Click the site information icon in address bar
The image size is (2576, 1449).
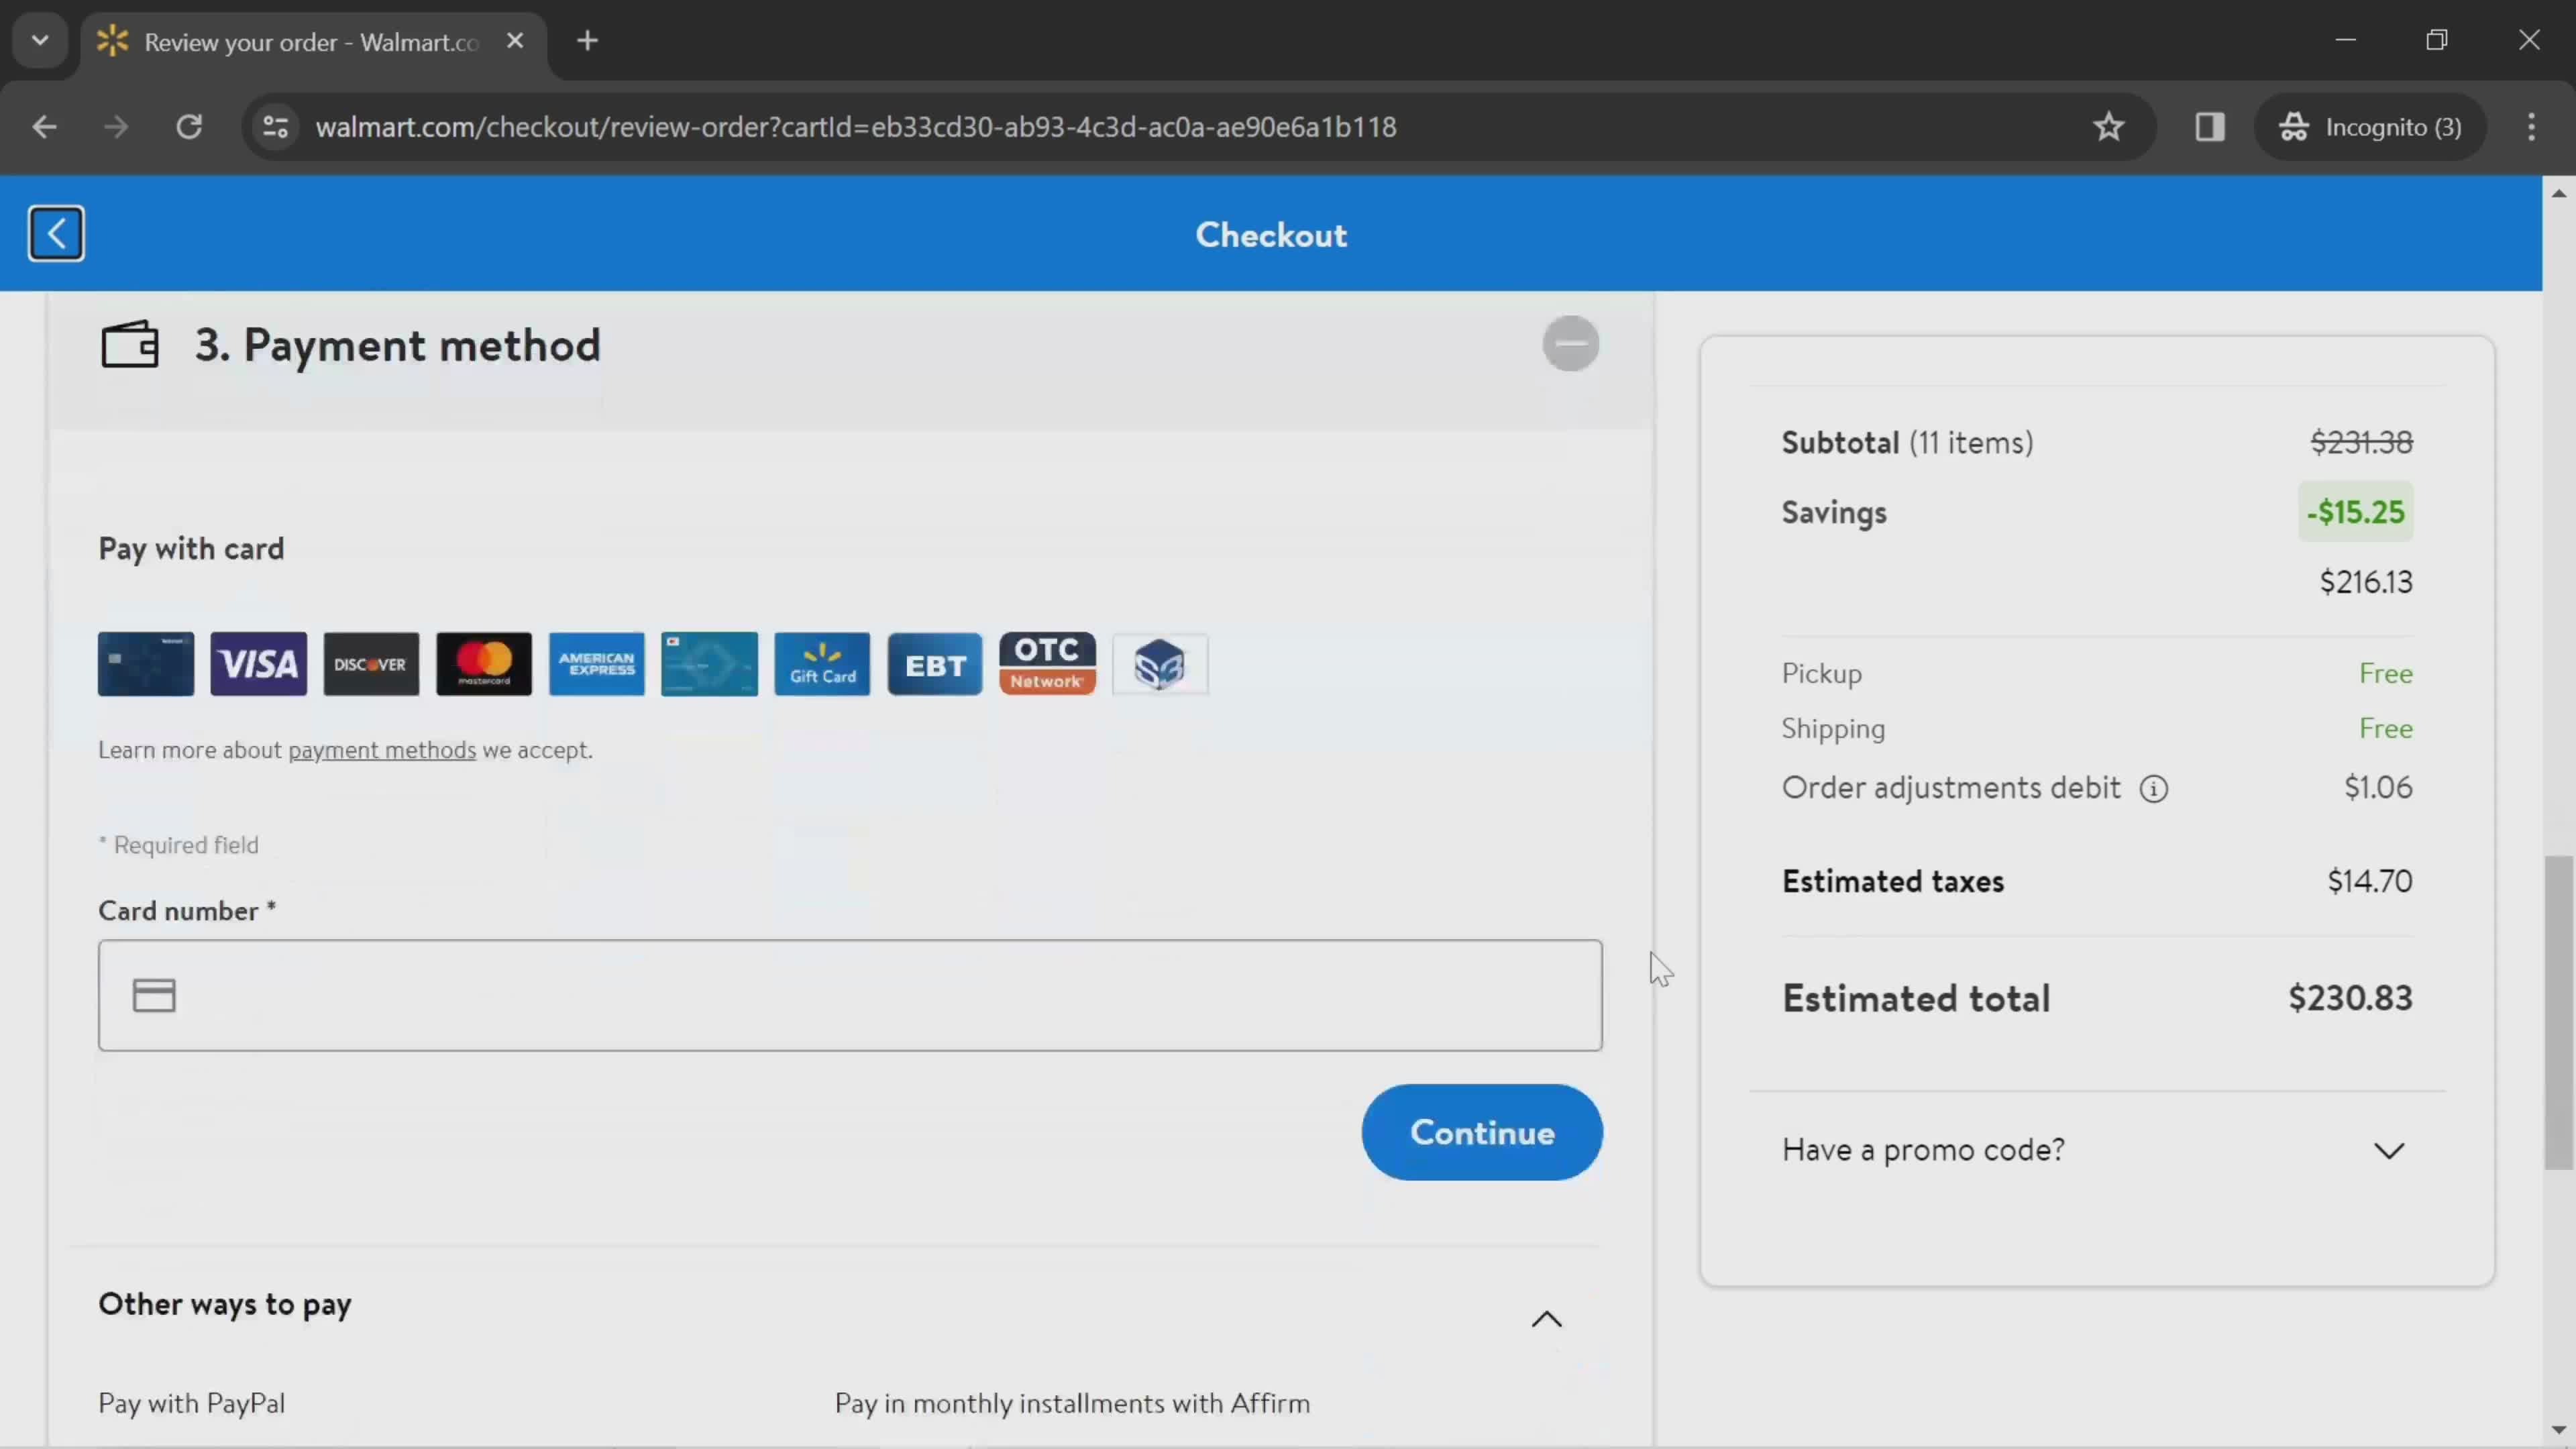pyautogui.click(x=275, y=127)
